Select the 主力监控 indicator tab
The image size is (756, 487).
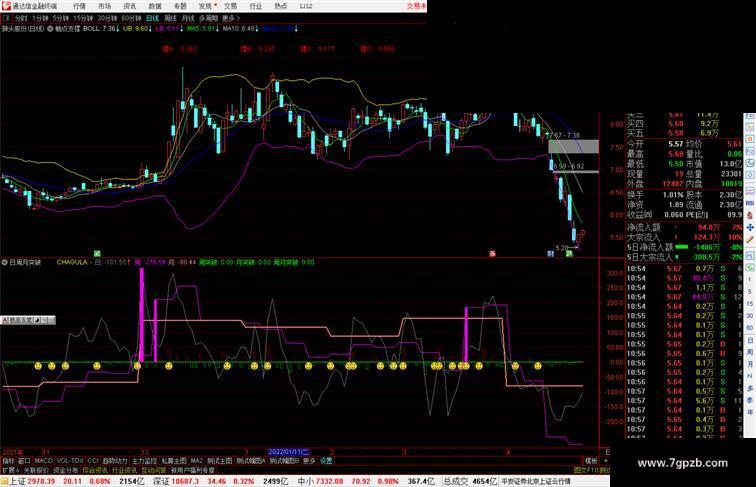[144, 461]
